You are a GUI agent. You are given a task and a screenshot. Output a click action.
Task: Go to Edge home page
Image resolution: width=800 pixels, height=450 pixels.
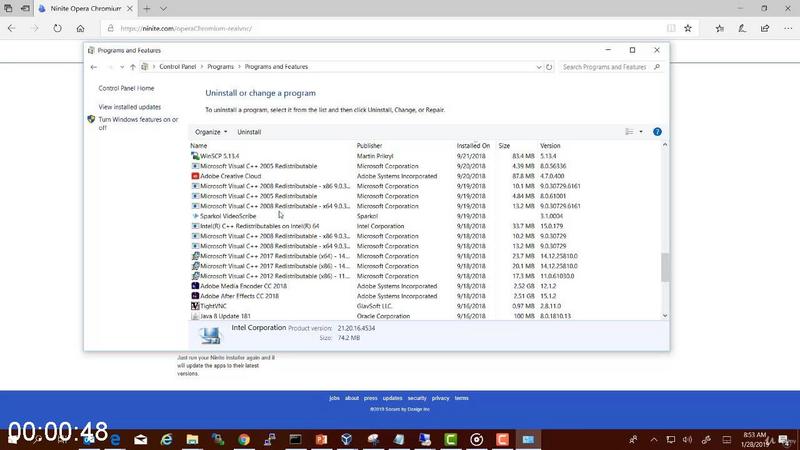point(81,29)
